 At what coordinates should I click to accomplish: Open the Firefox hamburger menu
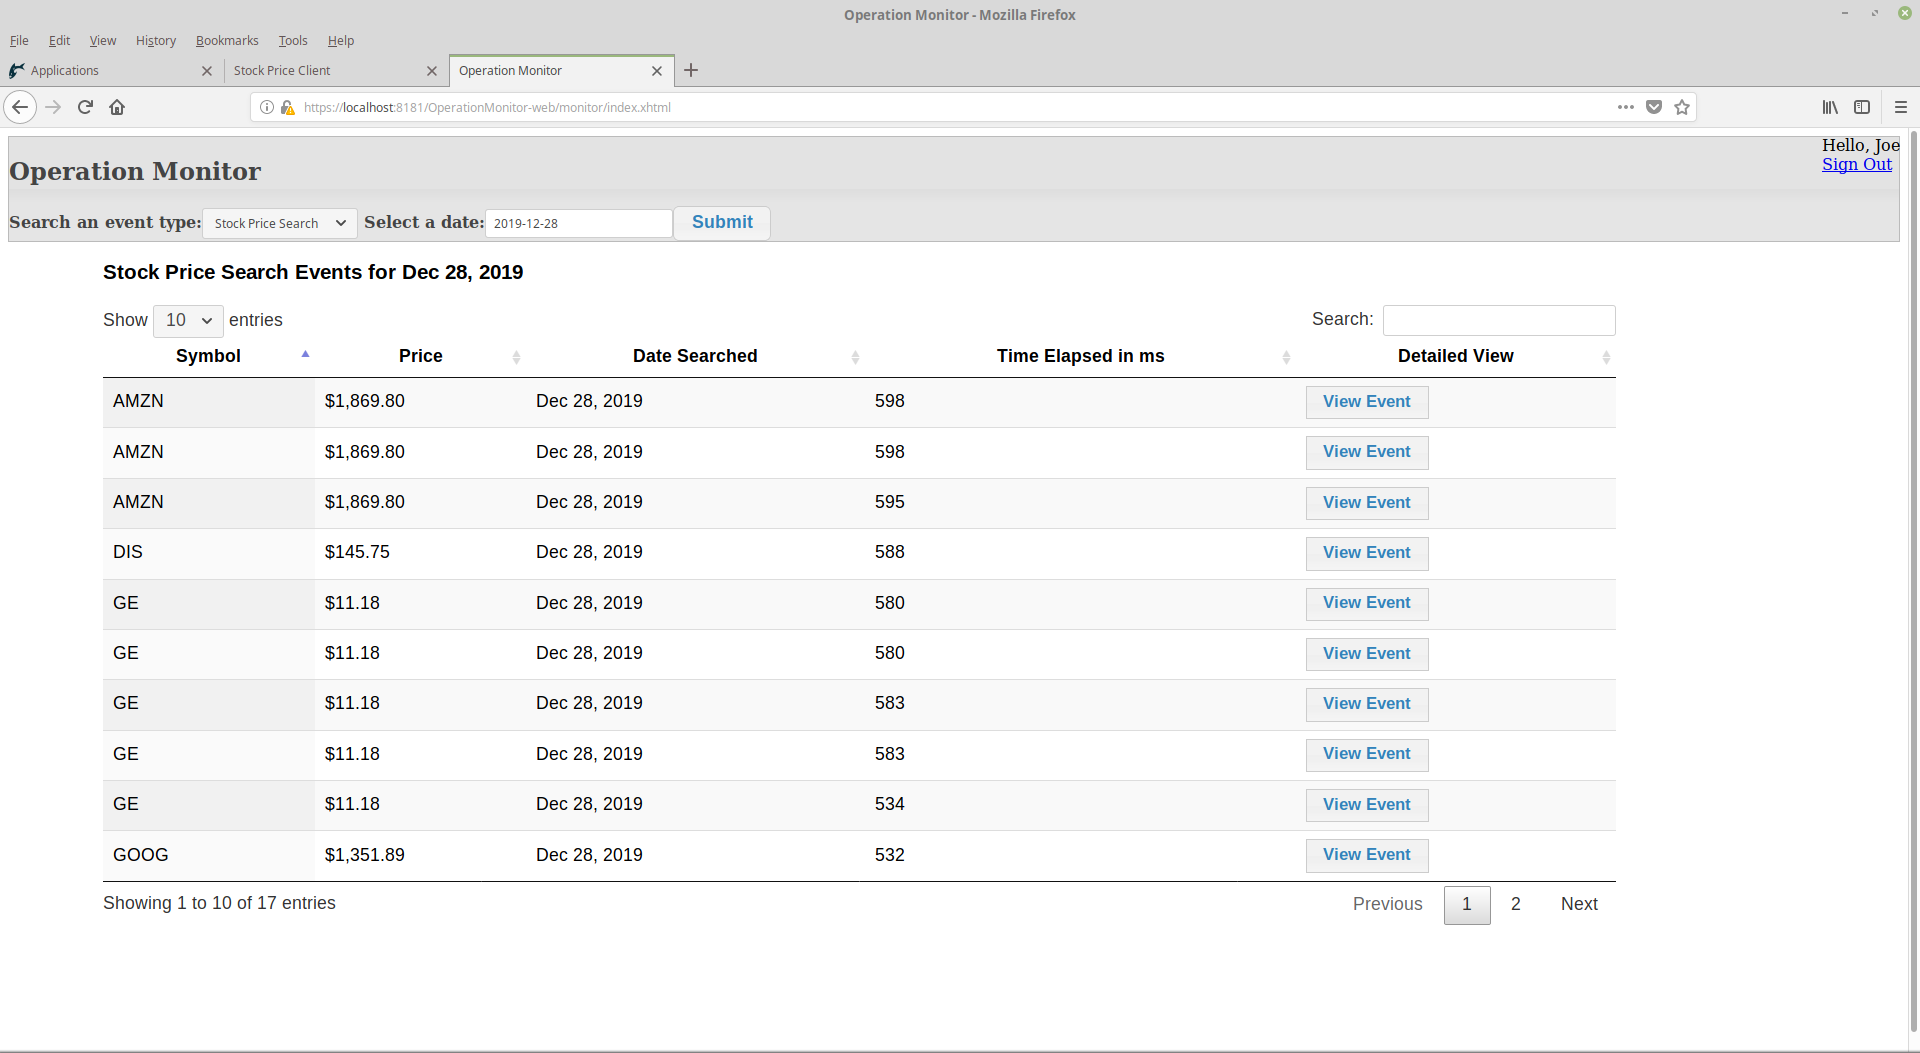coord(1901,107)
